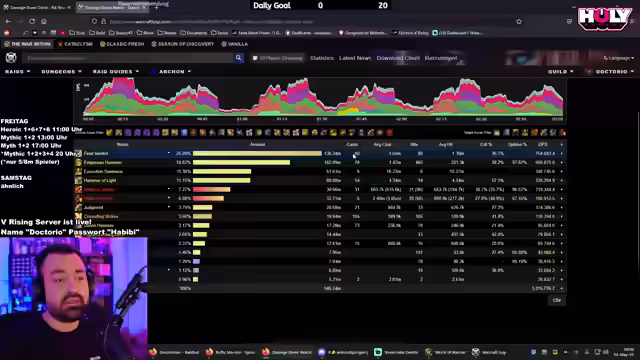Open the Warcraft Logs app in taskbar
This screenshot has height=360, width=640.
pyautogui.click(x=490, y=352)
